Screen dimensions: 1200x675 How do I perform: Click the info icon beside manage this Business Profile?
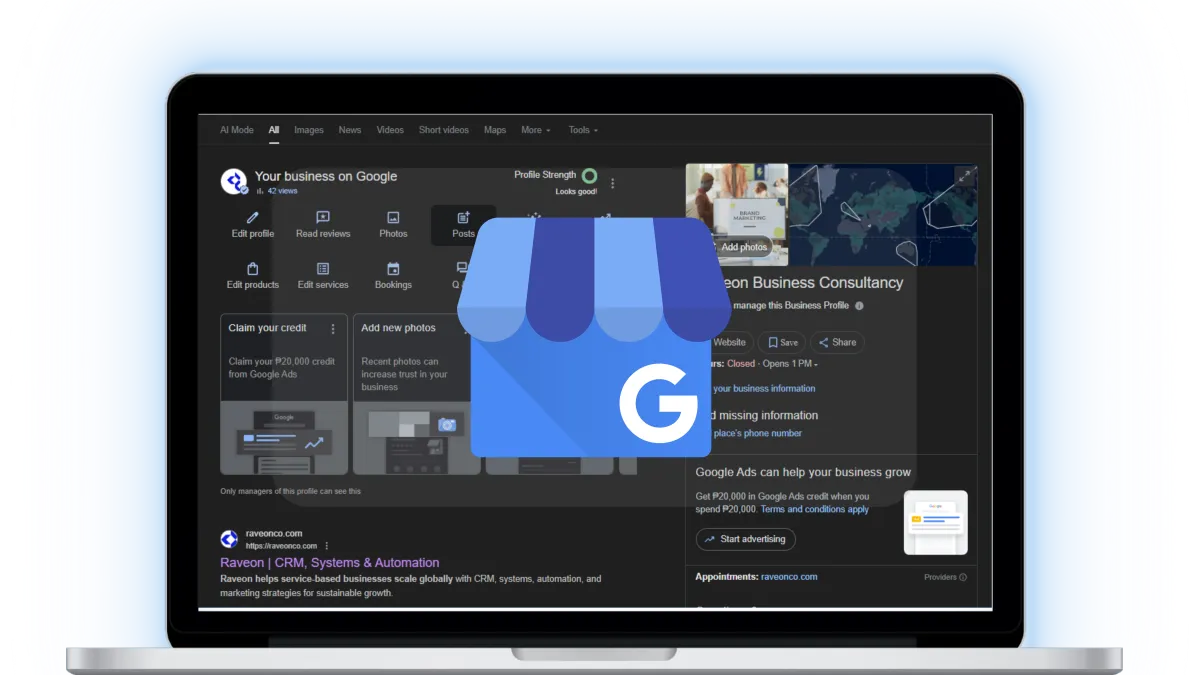click(x=859, y=306)
